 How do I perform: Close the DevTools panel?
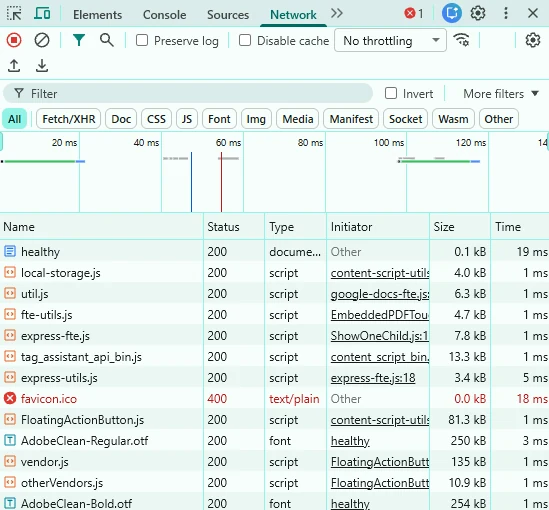click(x=533, y=14)
